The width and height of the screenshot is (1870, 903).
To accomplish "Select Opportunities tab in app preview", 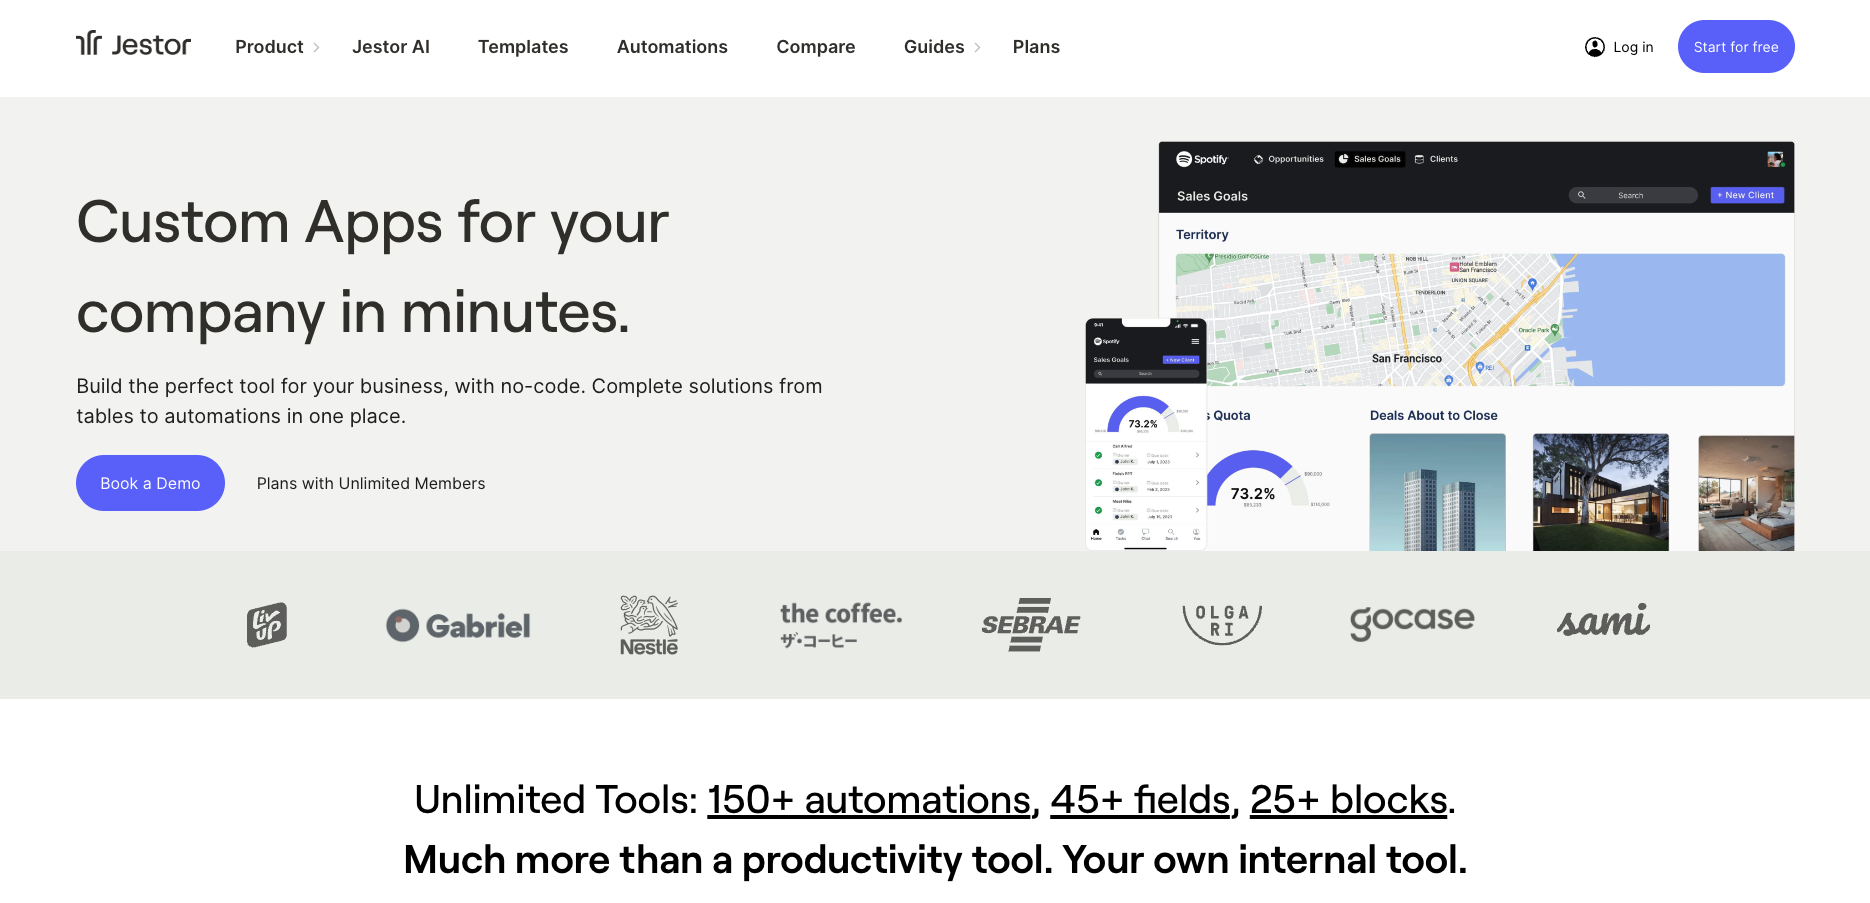I will point(1289,159).
